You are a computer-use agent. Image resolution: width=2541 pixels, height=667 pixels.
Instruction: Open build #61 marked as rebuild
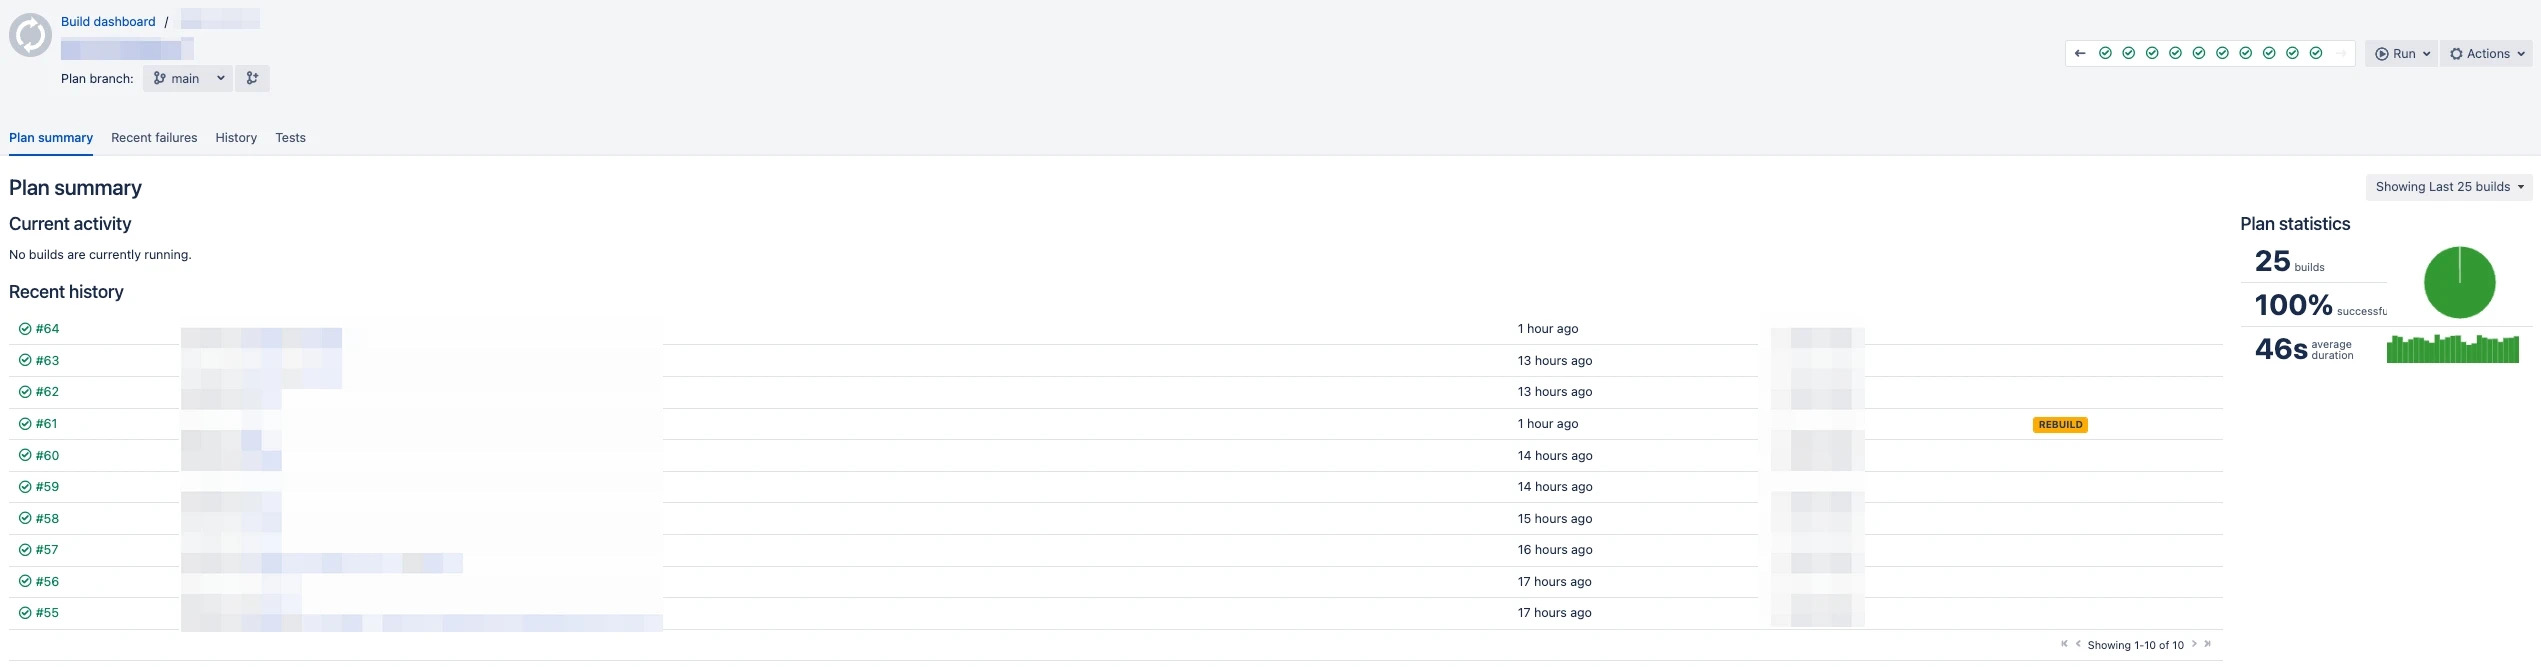46,424
